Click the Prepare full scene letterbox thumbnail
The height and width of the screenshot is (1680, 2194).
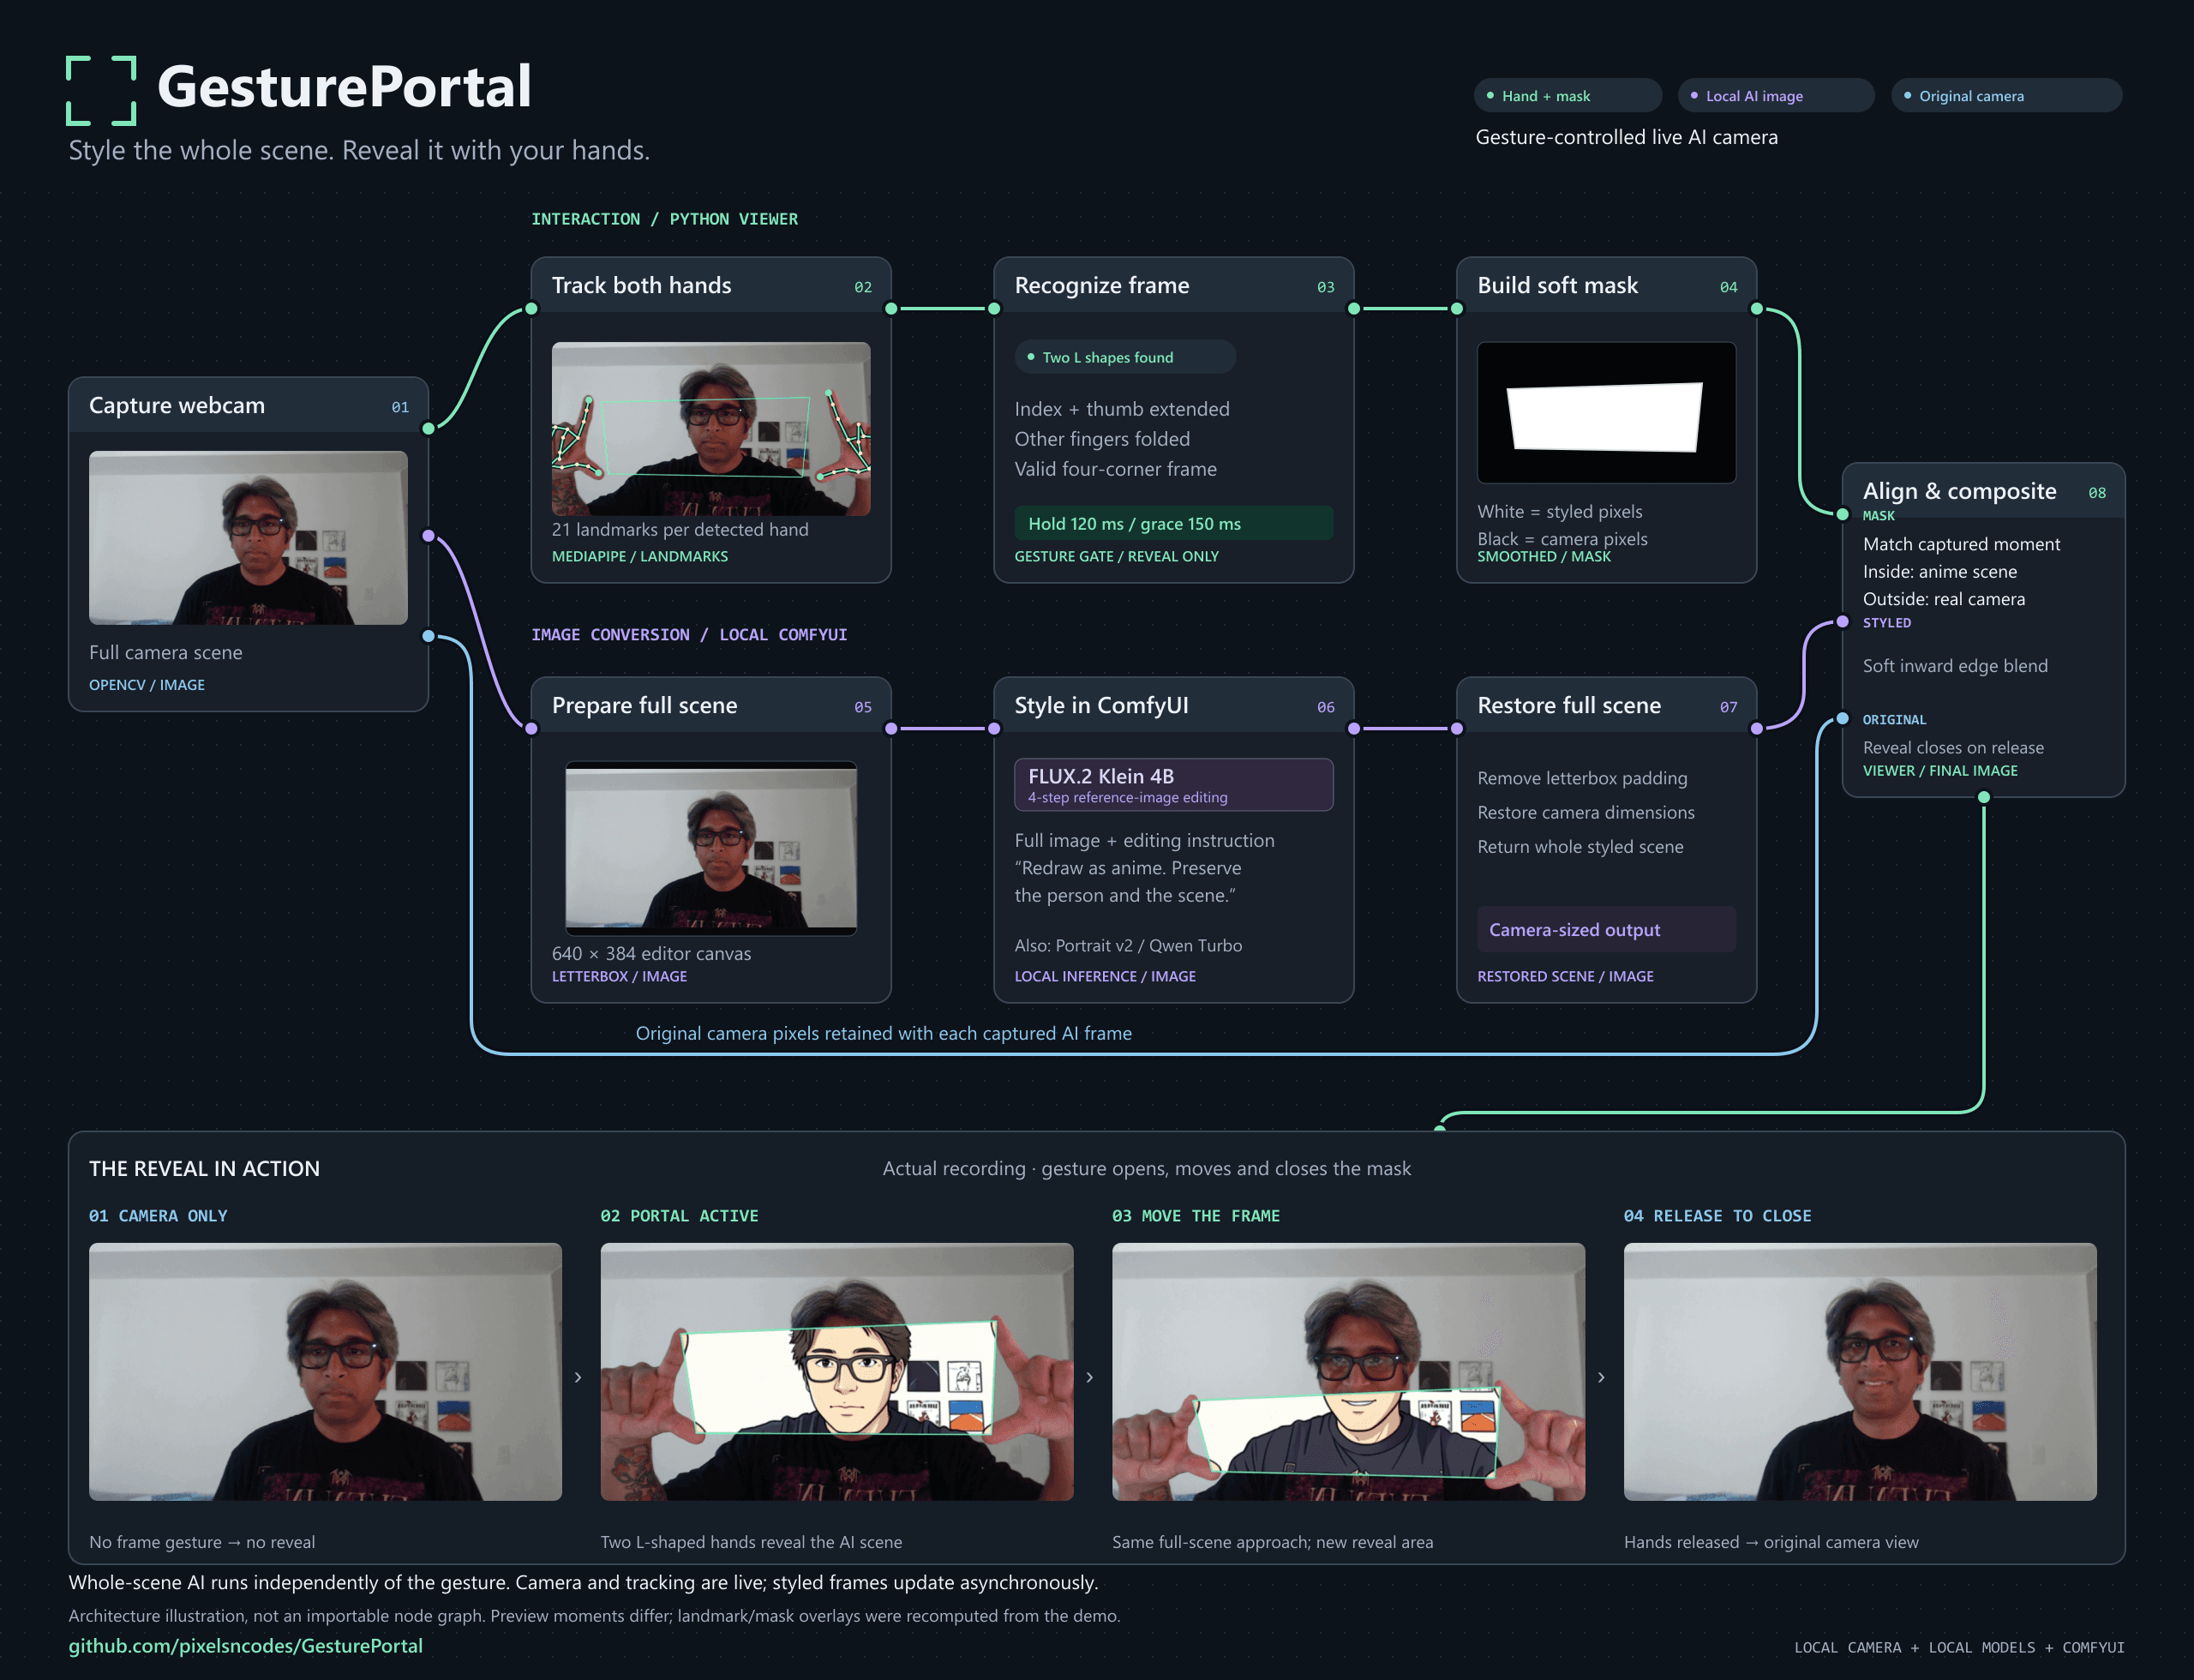(x=711, y=848)
